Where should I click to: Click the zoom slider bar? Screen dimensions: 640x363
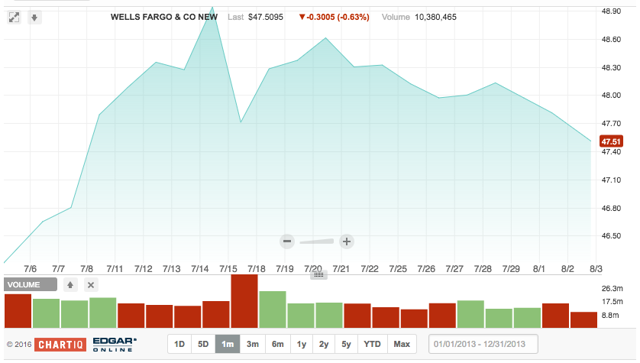coord(317,242)
